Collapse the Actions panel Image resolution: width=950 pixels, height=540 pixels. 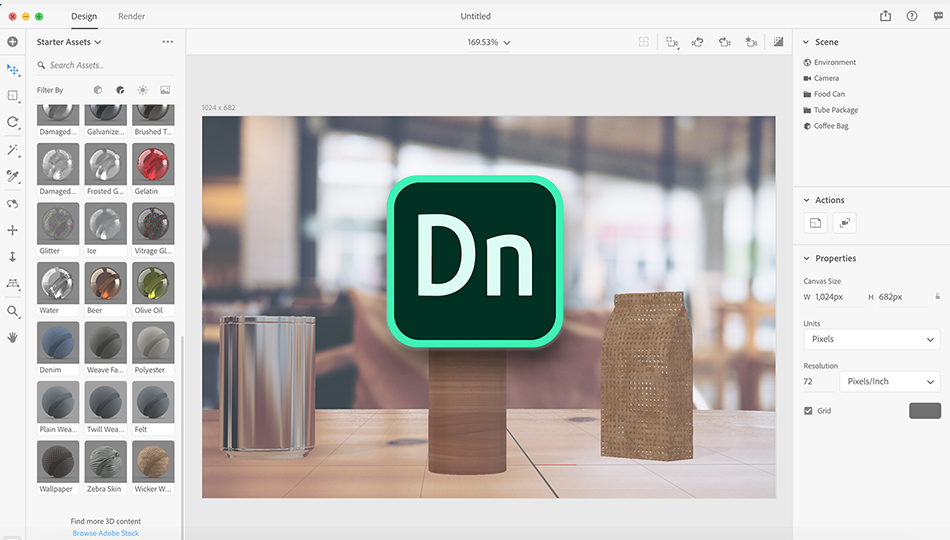[x=806, y=200]
